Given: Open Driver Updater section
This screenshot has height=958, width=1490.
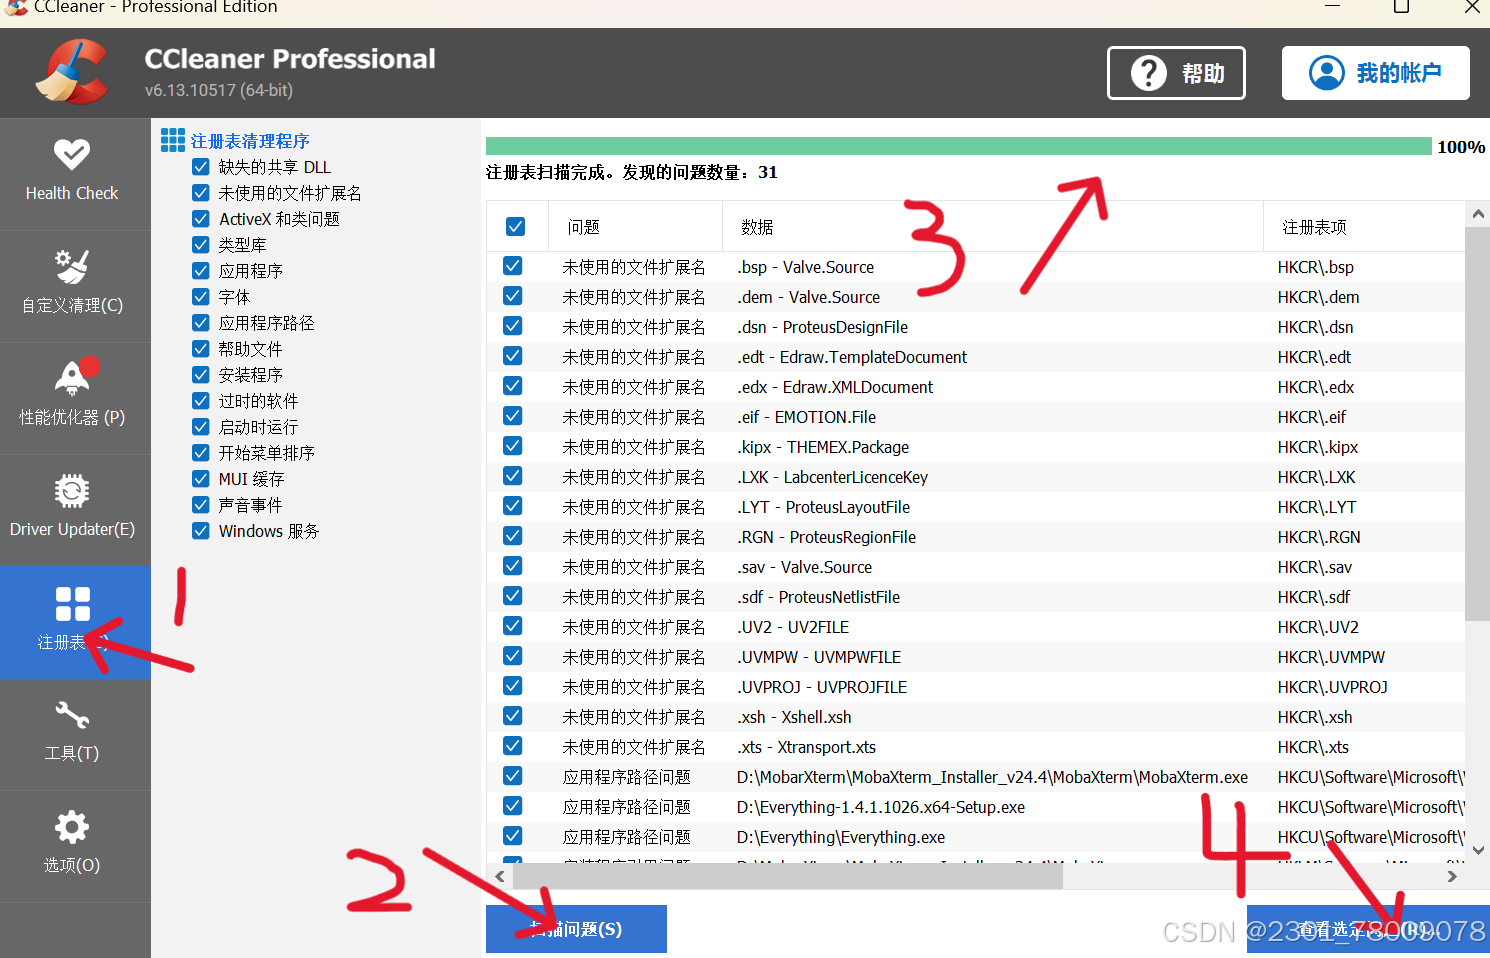Looking at the screenshot, I should 75,510.
